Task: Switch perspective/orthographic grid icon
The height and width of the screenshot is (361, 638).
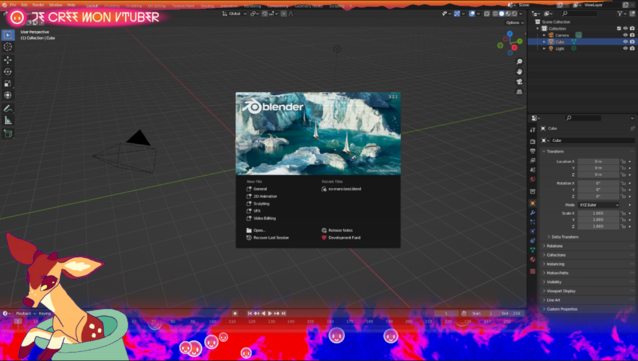Action: point(519,92)
